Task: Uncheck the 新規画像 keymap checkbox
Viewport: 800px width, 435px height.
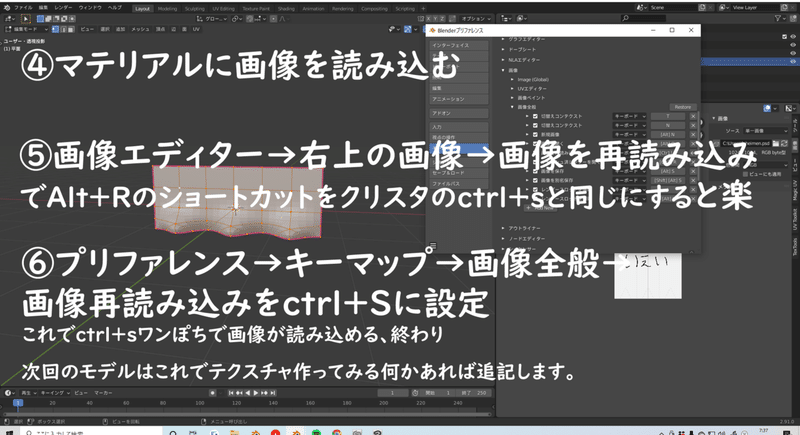Action: pos(535,135)
